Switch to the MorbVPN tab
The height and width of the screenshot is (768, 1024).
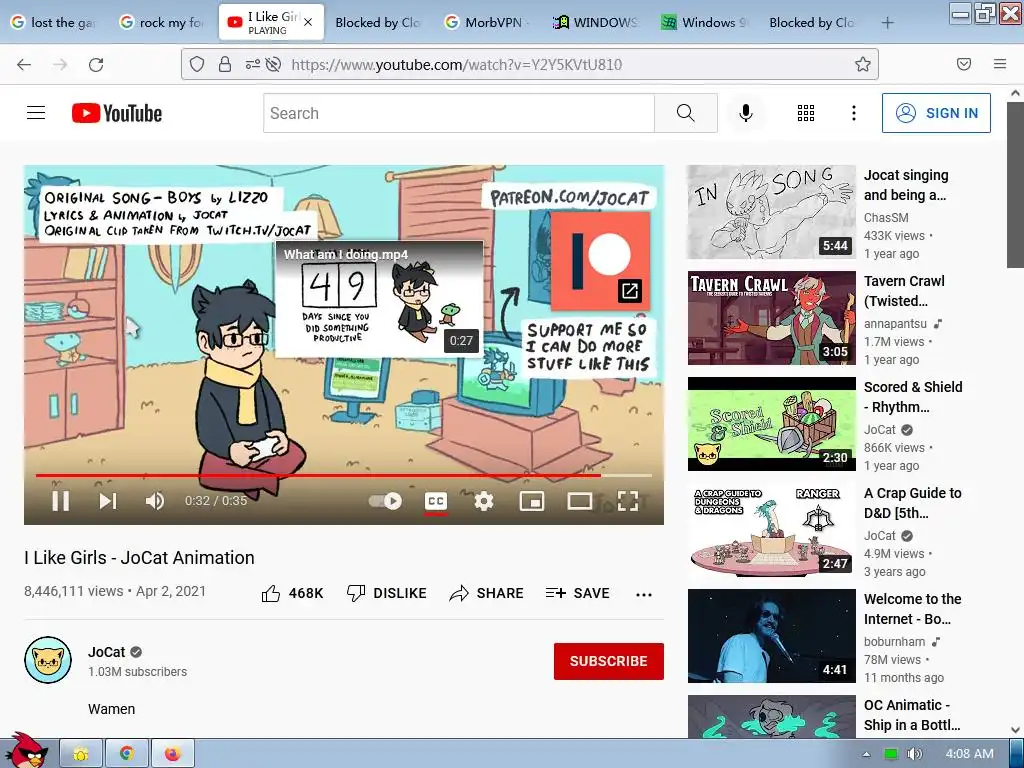486,22
